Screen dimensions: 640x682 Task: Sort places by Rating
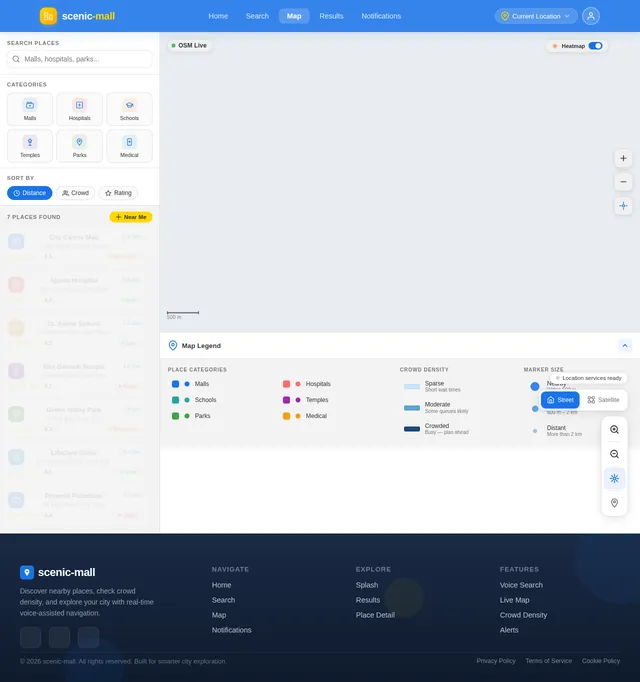click(118, 193)
